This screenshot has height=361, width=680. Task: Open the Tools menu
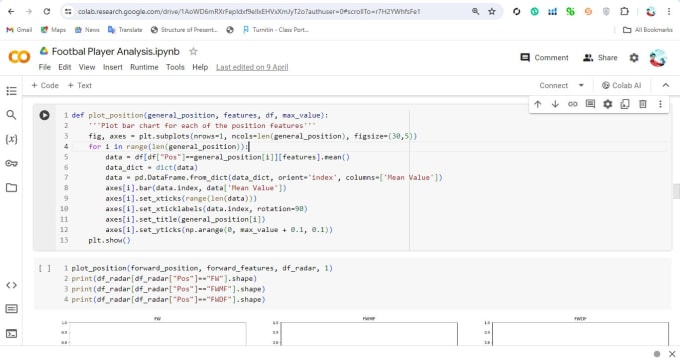pyautogui.click(x=175, y=67)
